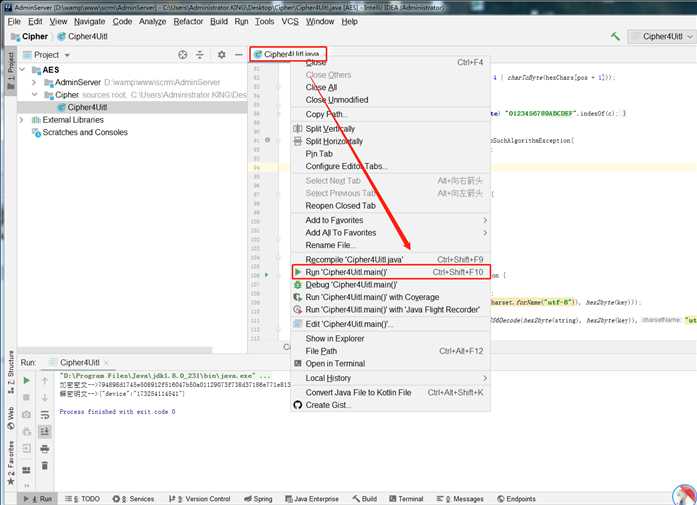Screen dimensions: 697x505
Task: Select Run with Coverage menu entry
Action: [x=391, y=297]
